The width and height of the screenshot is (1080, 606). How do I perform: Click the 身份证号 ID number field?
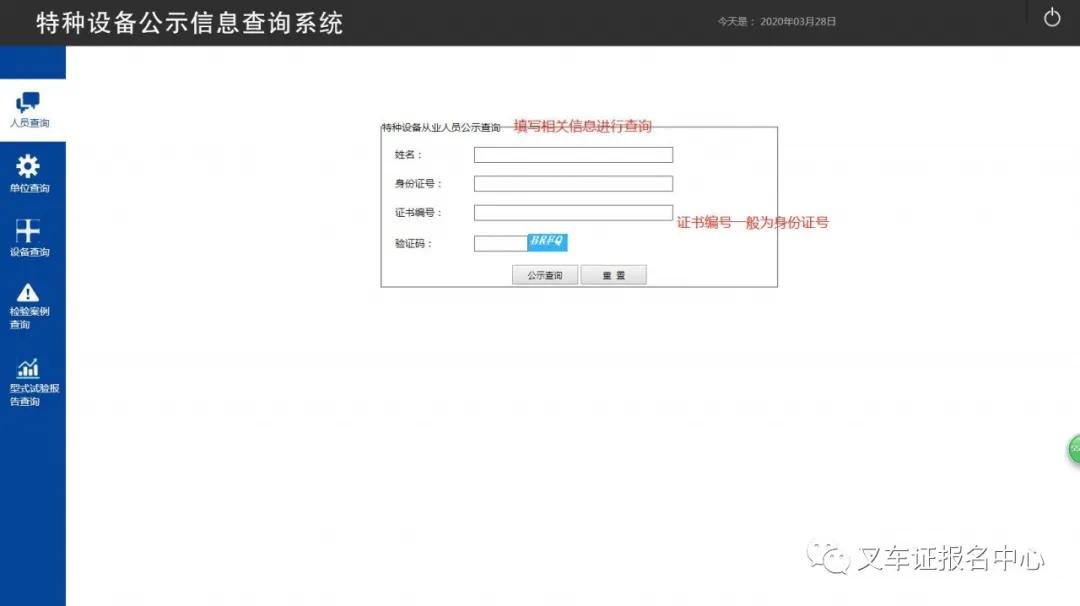[572, 183]
